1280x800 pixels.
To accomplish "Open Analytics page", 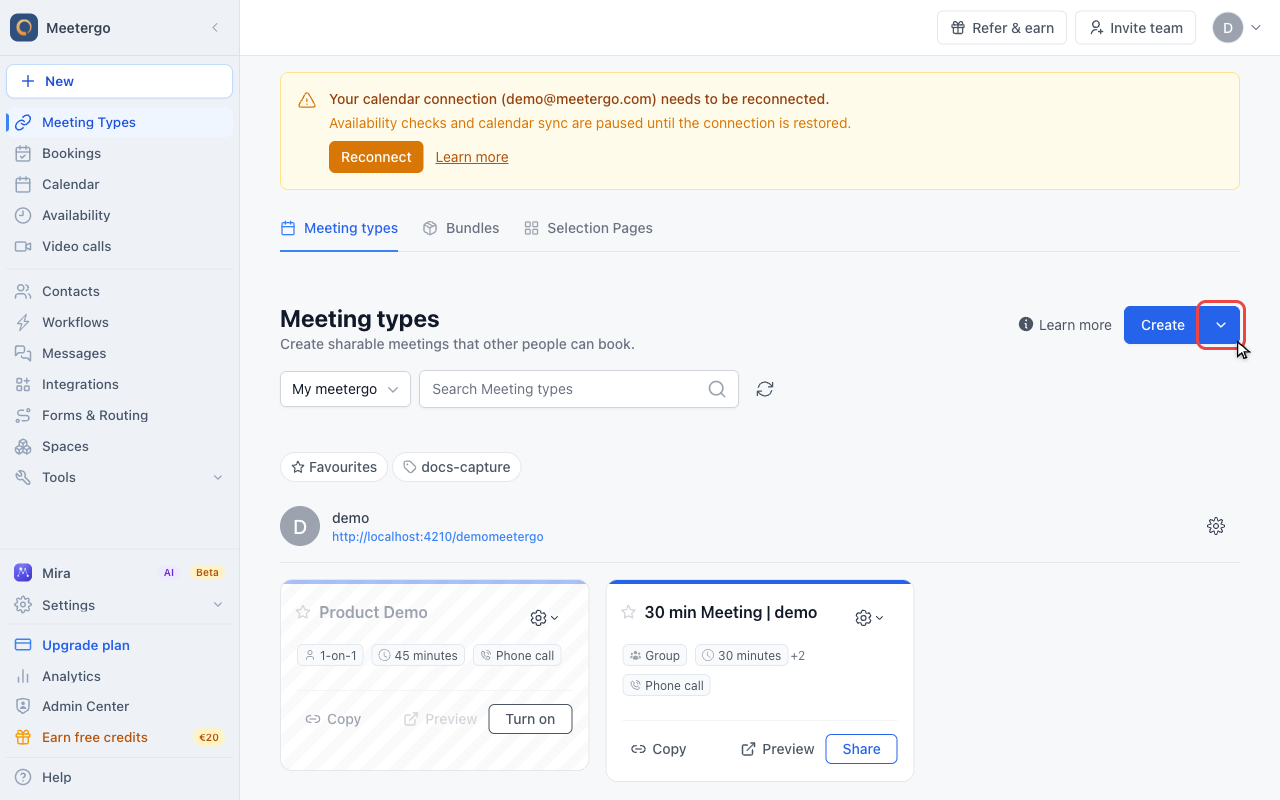I will [120, 676].
